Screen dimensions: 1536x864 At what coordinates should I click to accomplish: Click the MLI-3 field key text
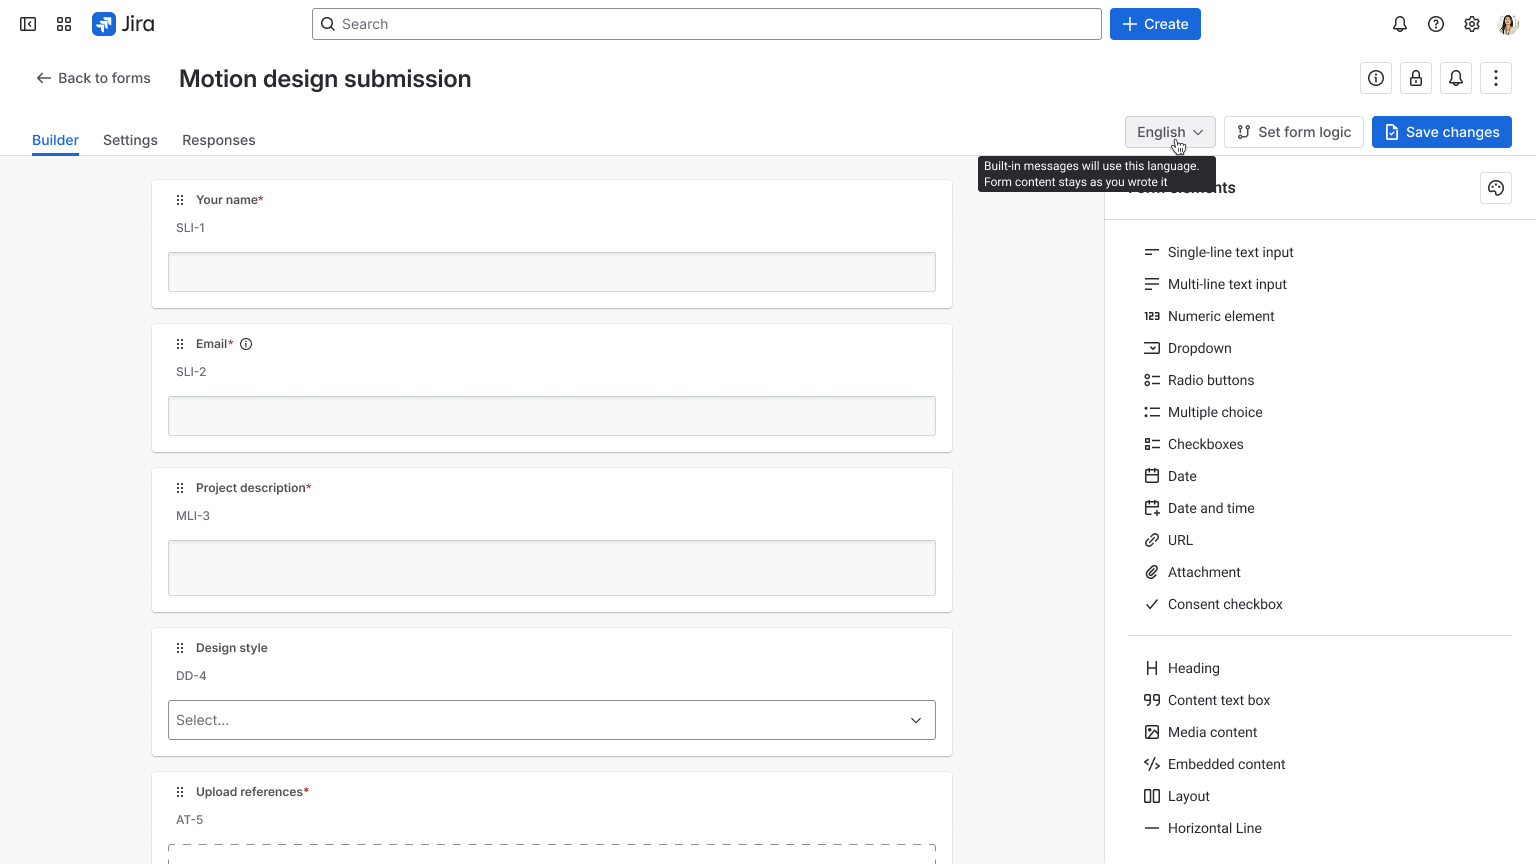[x=193, y=516]
